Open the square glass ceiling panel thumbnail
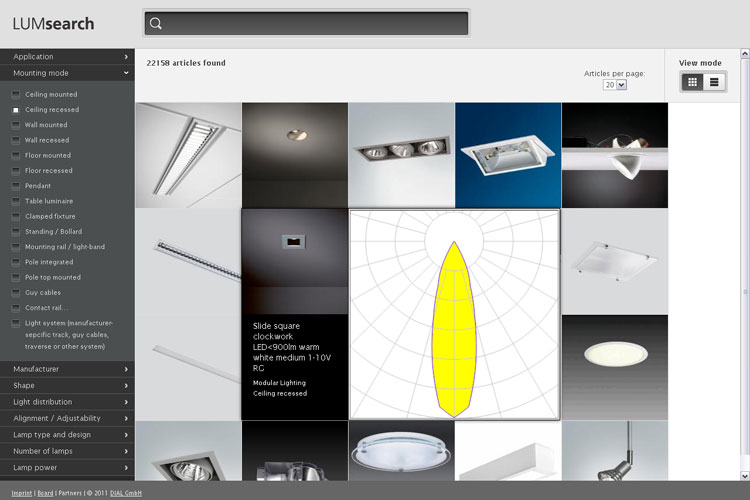 (615, 262)
